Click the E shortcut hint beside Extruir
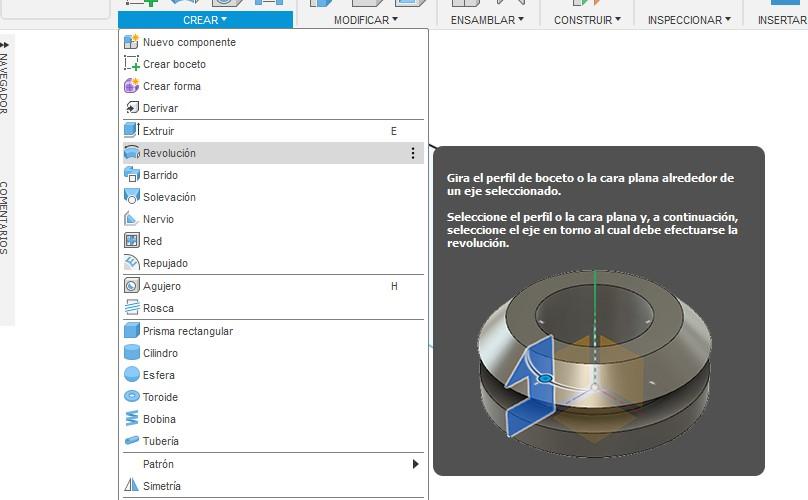The width and height of the screenshot is (808, 500). click(x=394, y=131)
